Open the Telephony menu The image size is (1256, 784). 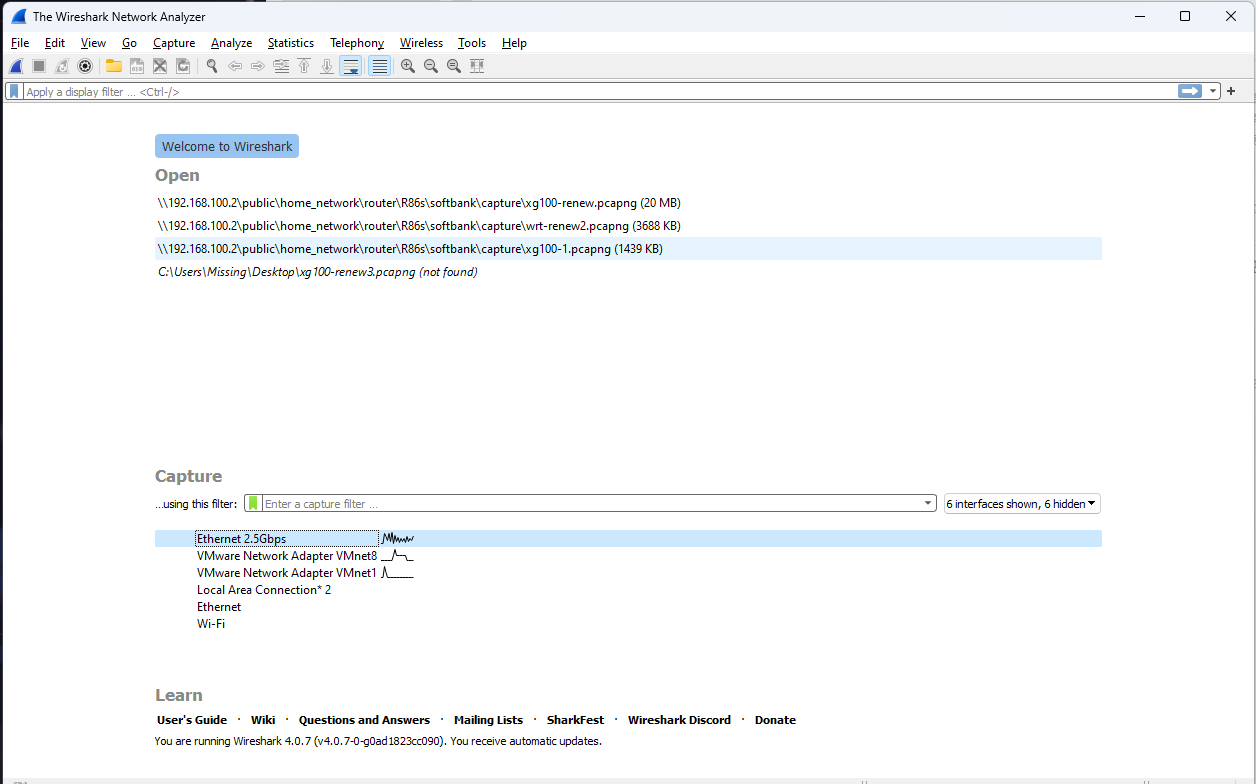point(357,43)
